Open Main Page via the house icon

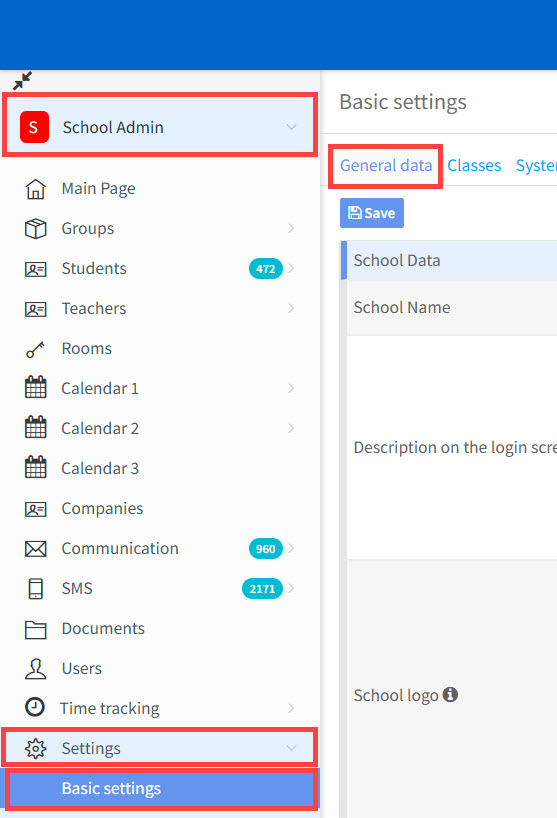coord(35,189)
